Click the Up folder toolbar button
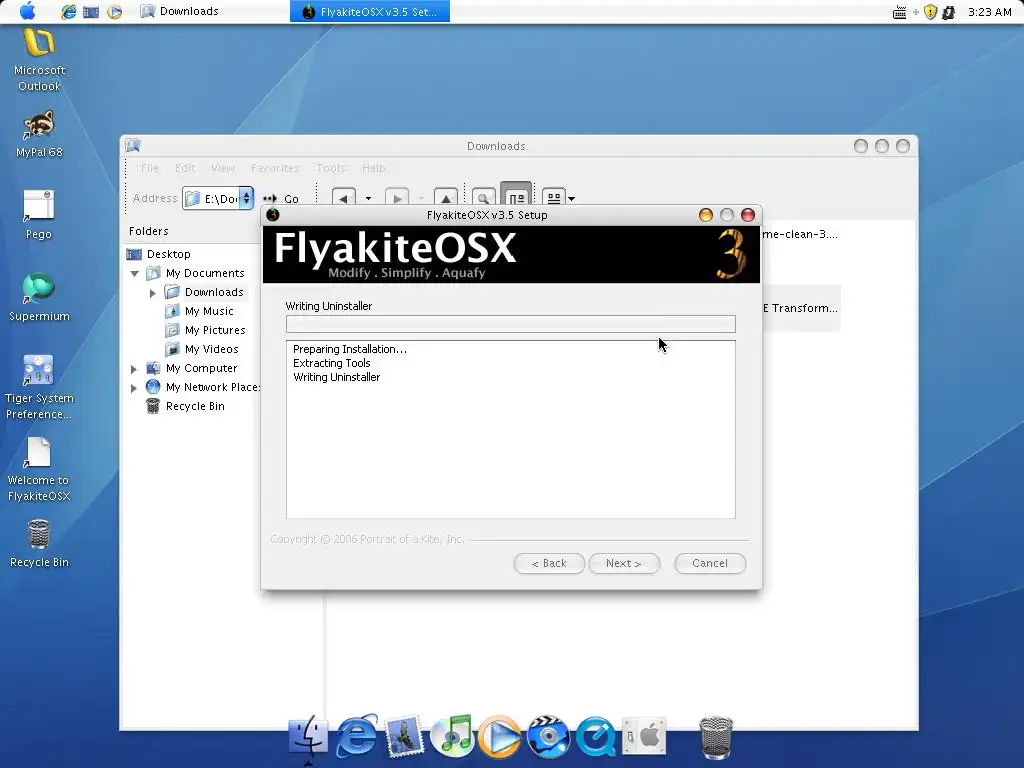The height and width of the screenshot is (768, 1024). [x=445, y=198]
